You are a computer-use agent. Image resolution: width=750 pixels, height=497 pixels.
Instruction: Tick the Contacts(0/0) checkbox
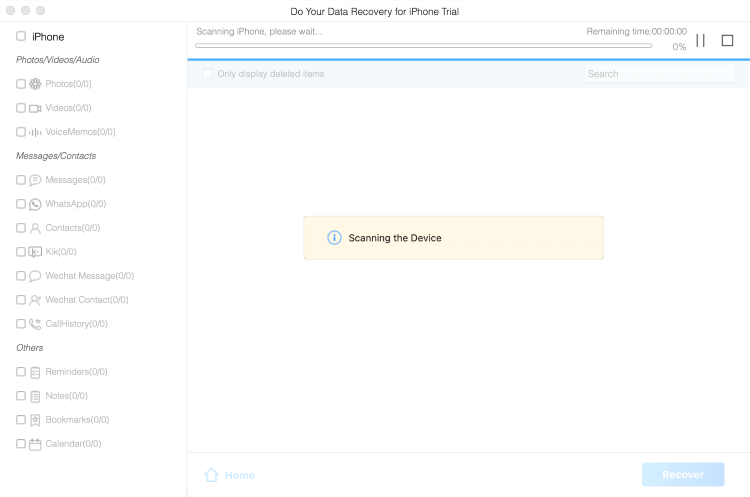point(21,228)
